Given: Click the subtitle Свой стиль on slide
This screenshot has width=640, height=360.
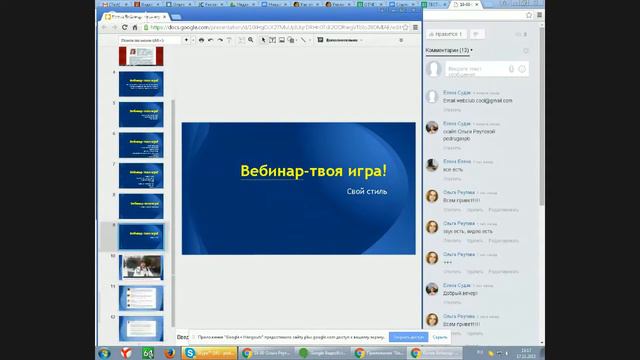Looking at the screenshot, I should pyautogui.click(x=367, y=191).
